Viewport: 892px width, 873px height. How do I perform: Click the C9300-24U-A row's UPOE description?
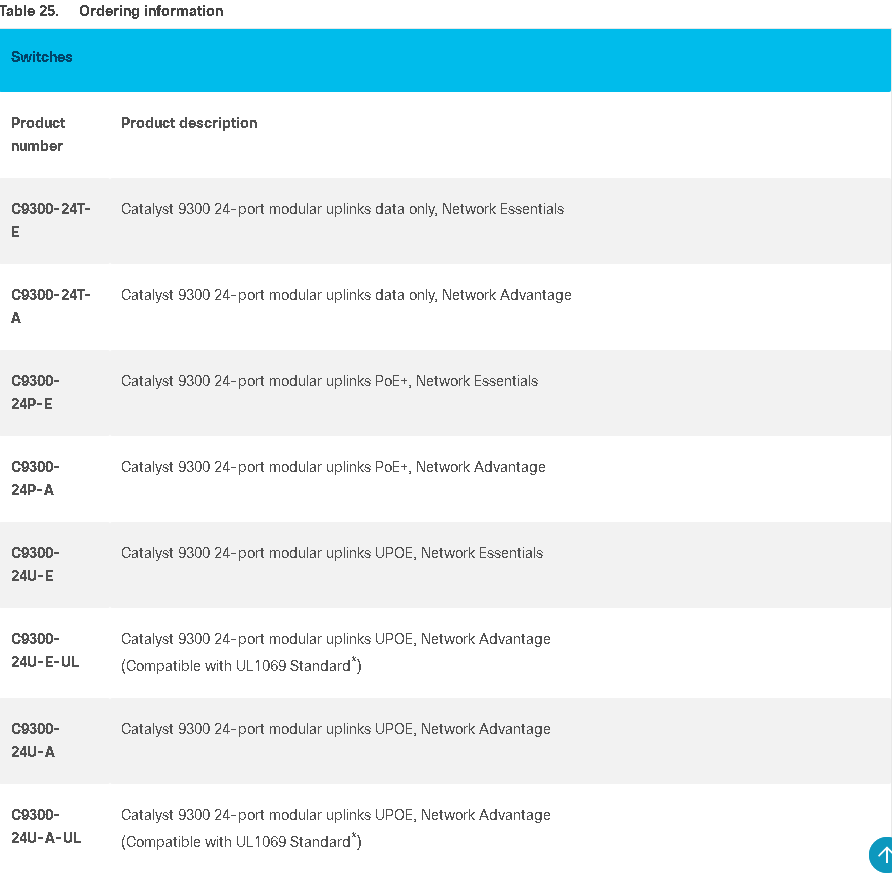coord(336,729)
